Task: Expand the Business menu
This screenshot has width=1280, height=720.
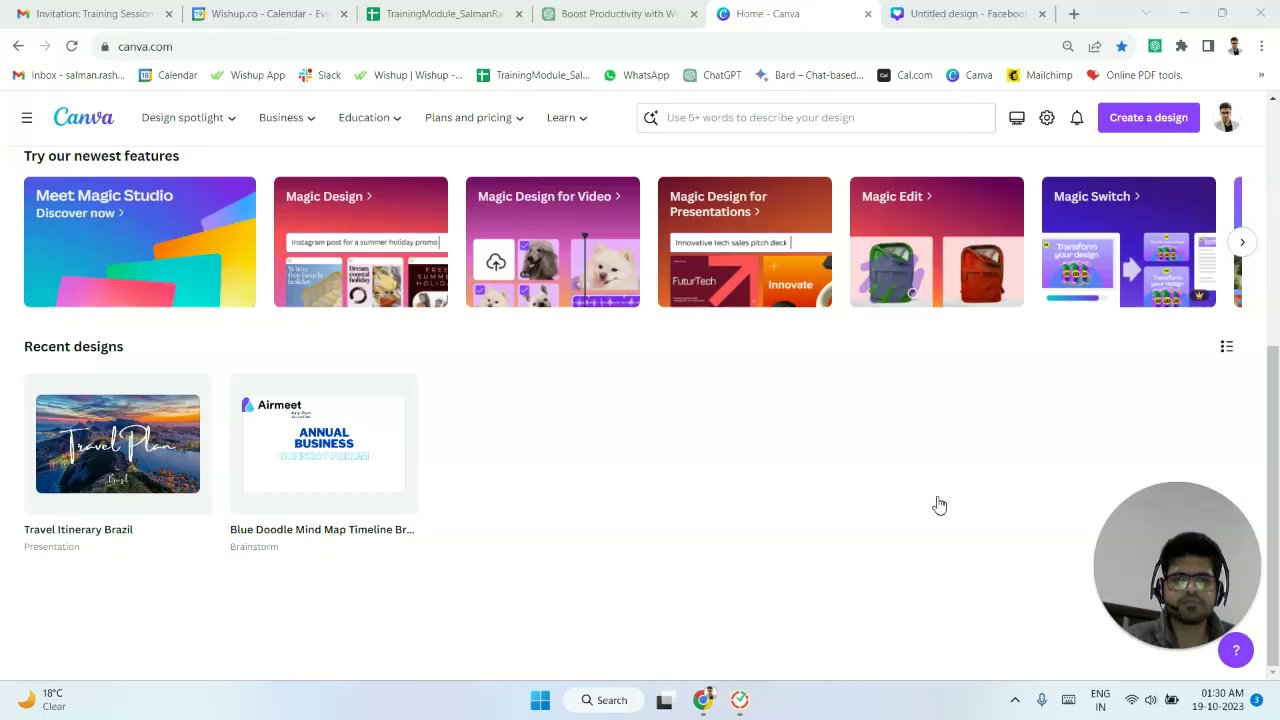Action: pos(287,118)
